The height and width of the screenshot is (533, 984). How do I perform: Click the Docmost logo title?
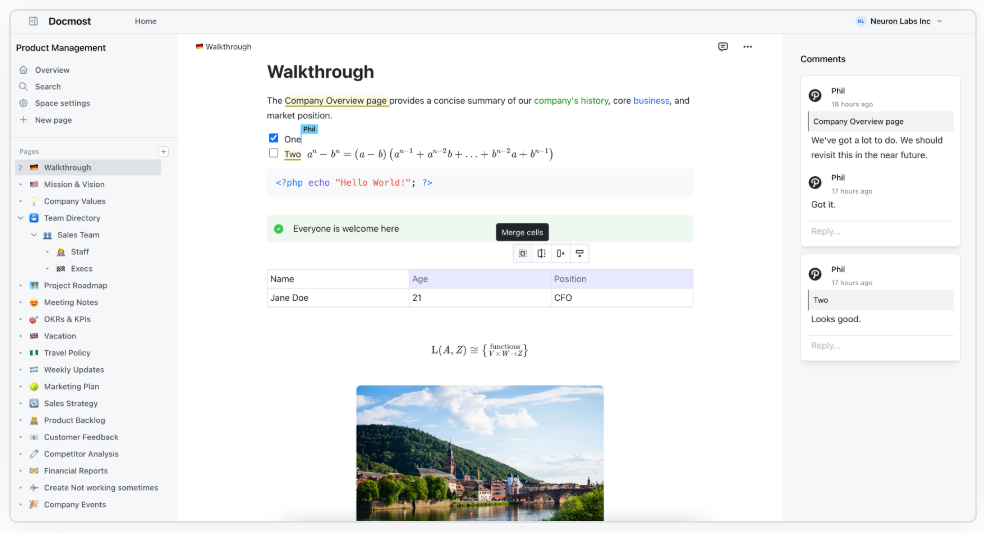pos(70,21)
